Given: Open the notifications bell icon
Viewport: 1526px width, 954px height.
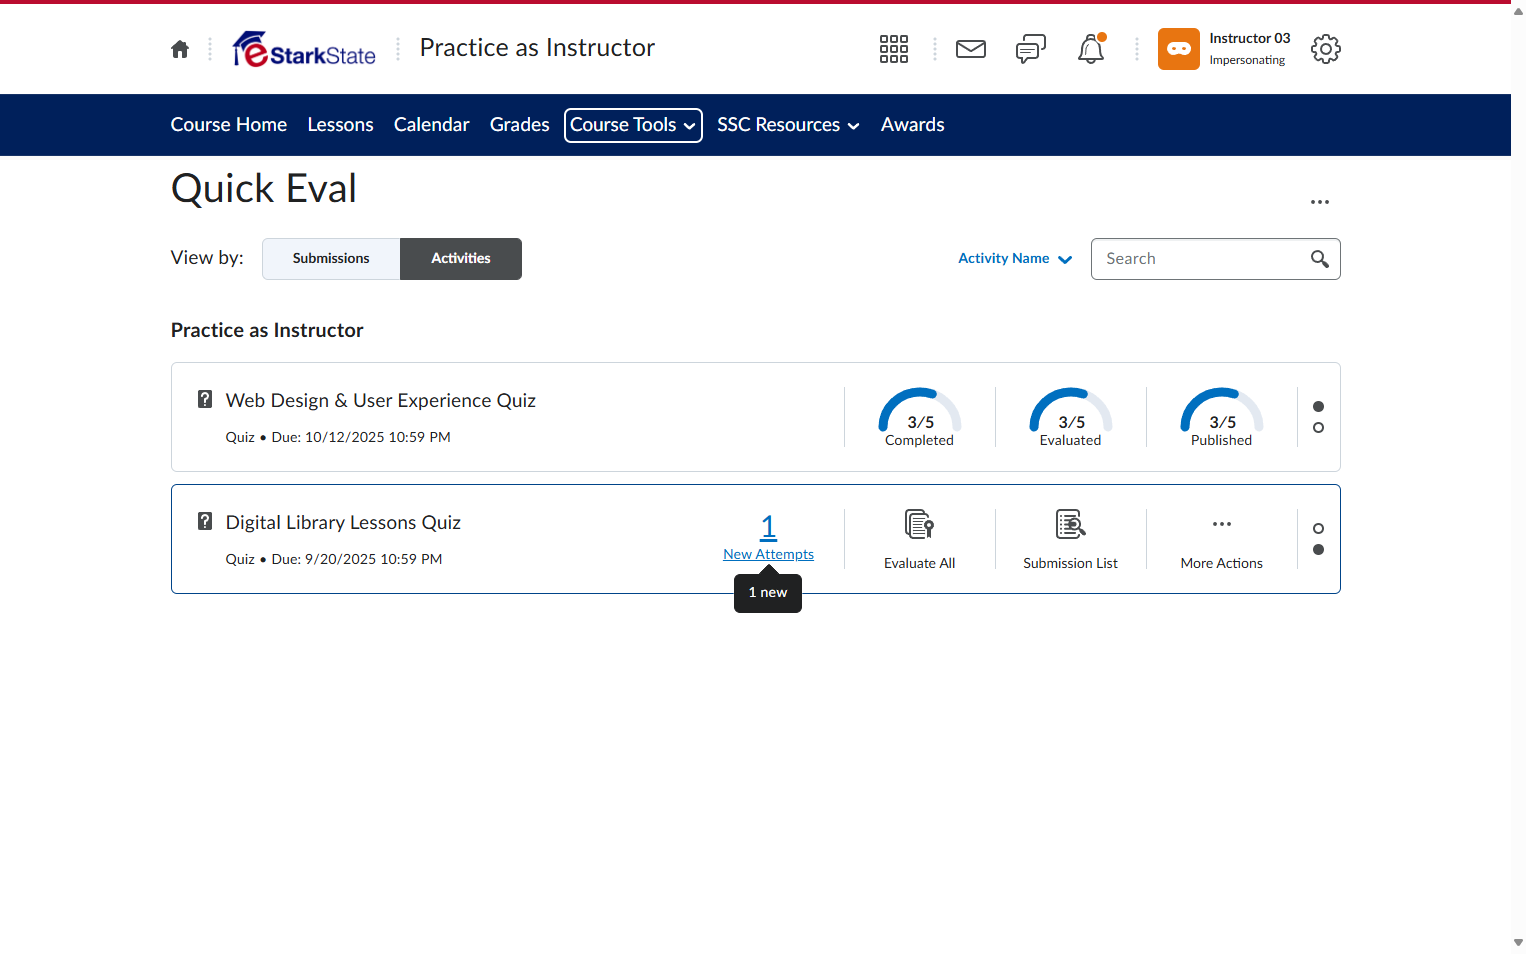Looking at the screenshot, I should 1091,49.
